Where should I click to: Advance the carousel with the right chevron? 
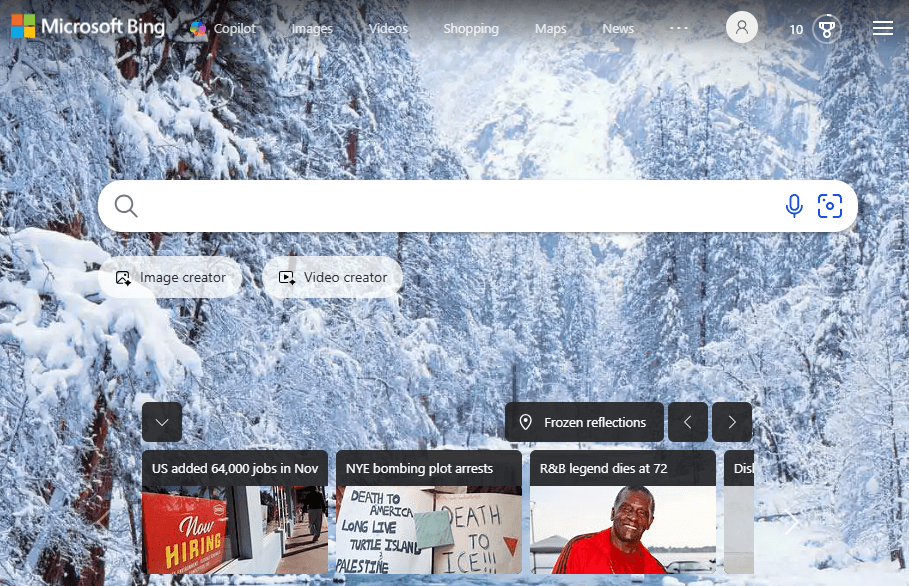pyautogui.click(x=732, y=422)
